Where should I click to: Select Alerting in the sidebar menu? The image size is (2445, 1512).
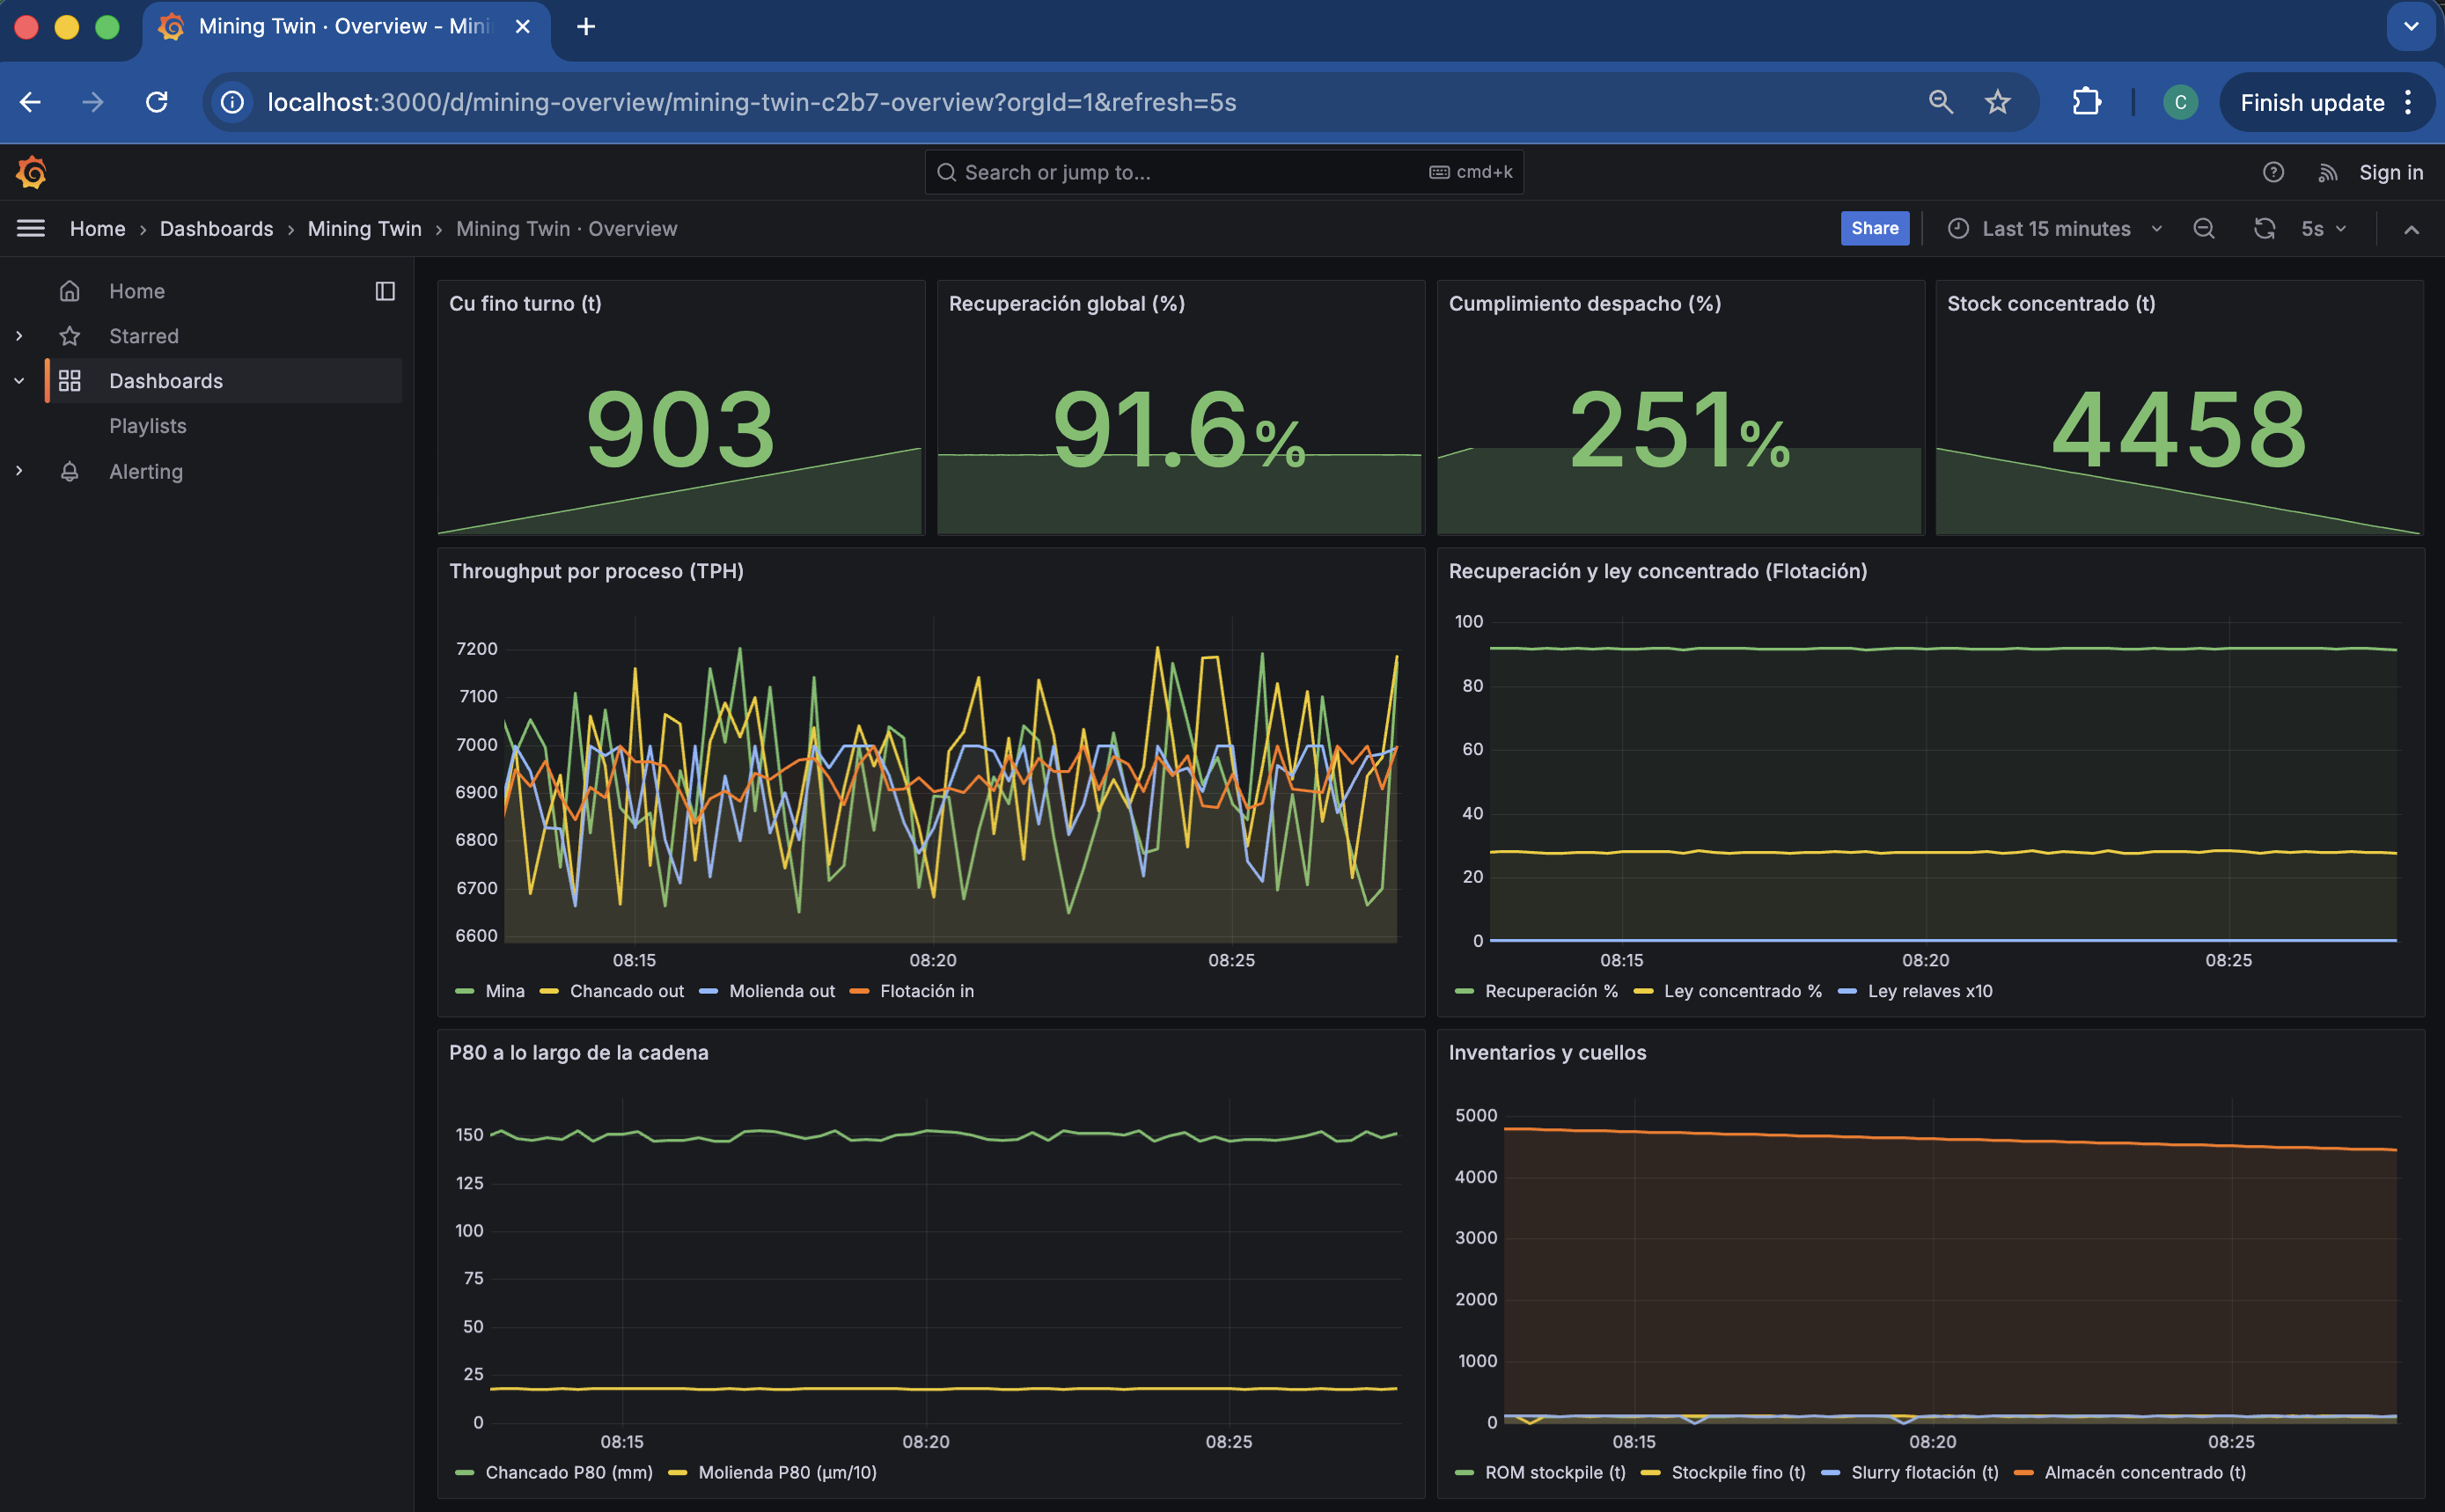point(146,471)
